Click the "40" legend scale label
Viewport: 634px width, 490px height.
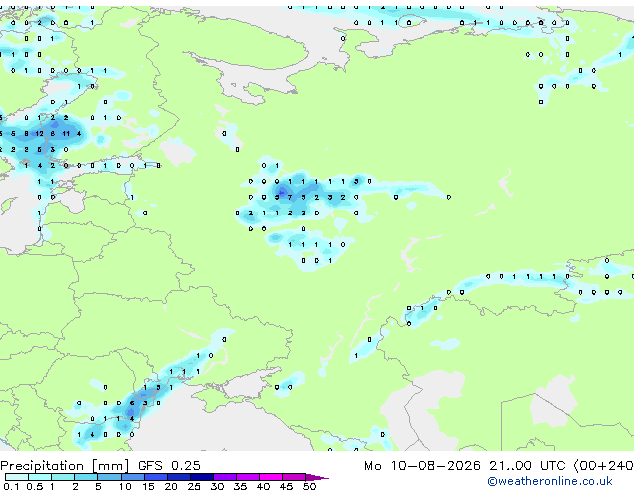click(x=263, y=486)
